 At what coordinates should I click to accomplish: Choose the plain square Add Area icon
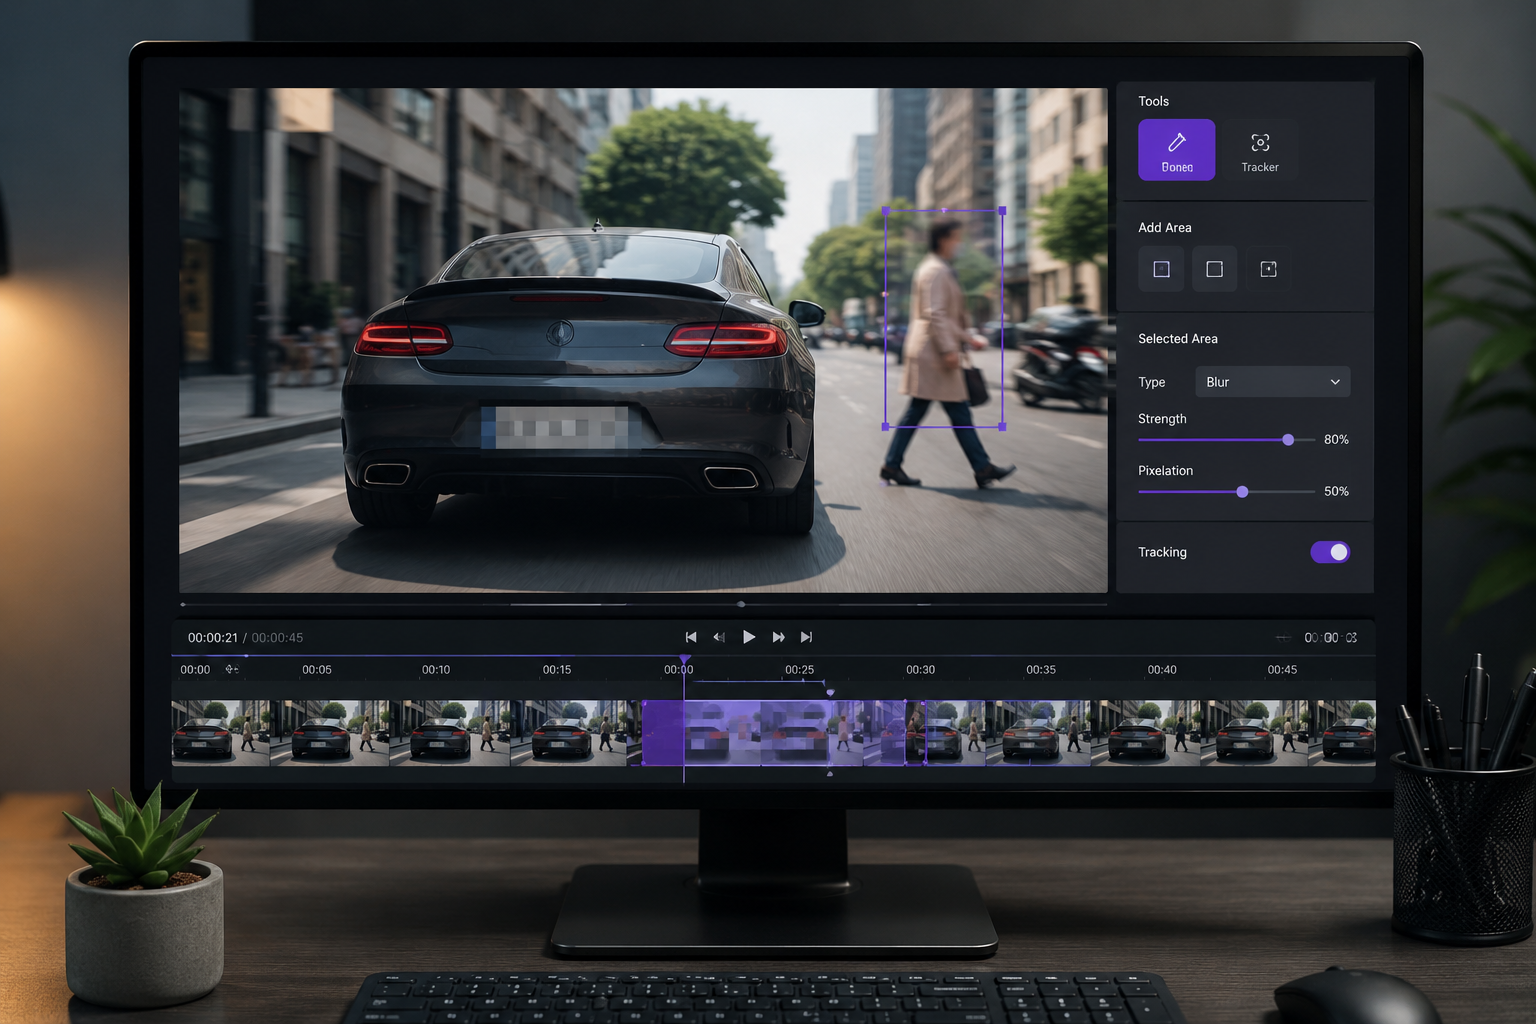(x=1214, y=269)
